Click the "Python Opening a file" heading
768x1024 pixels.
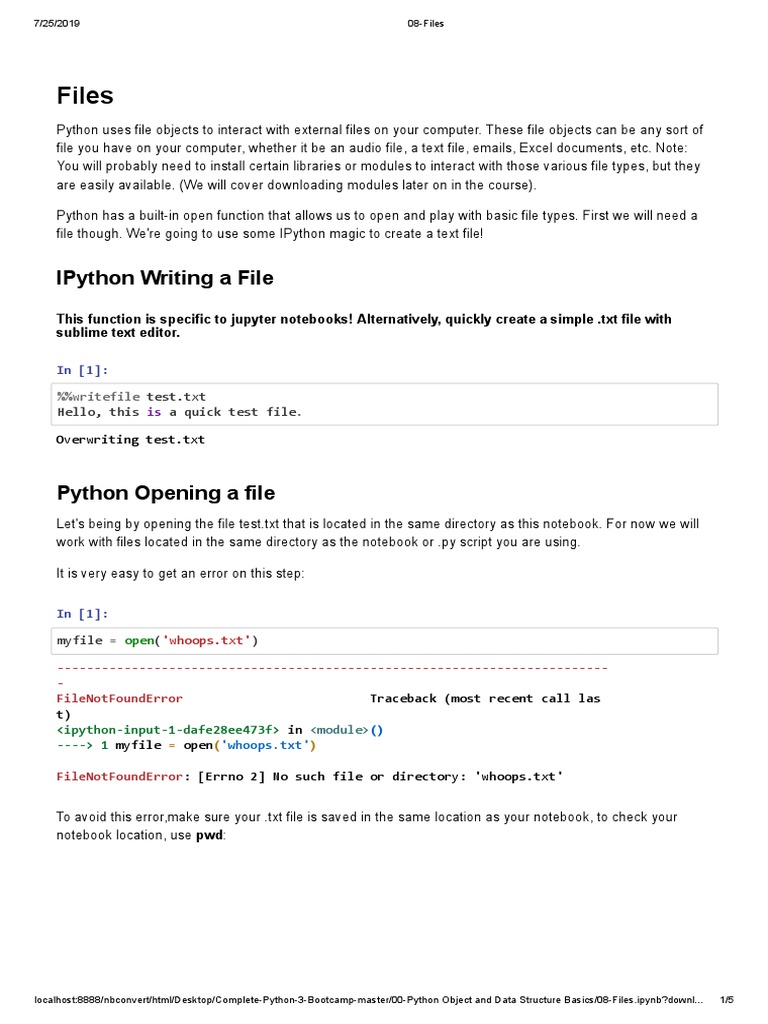[x=166, y=493]
